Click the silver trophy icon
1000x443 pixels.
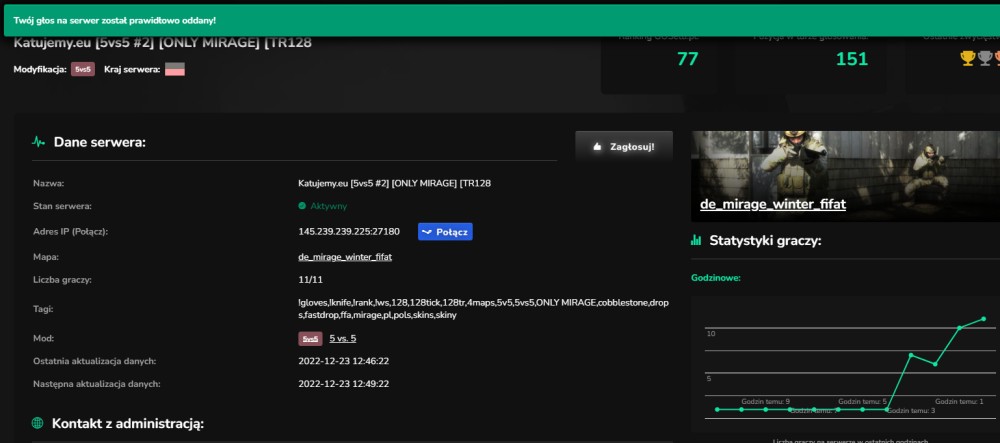pos(985,59)
